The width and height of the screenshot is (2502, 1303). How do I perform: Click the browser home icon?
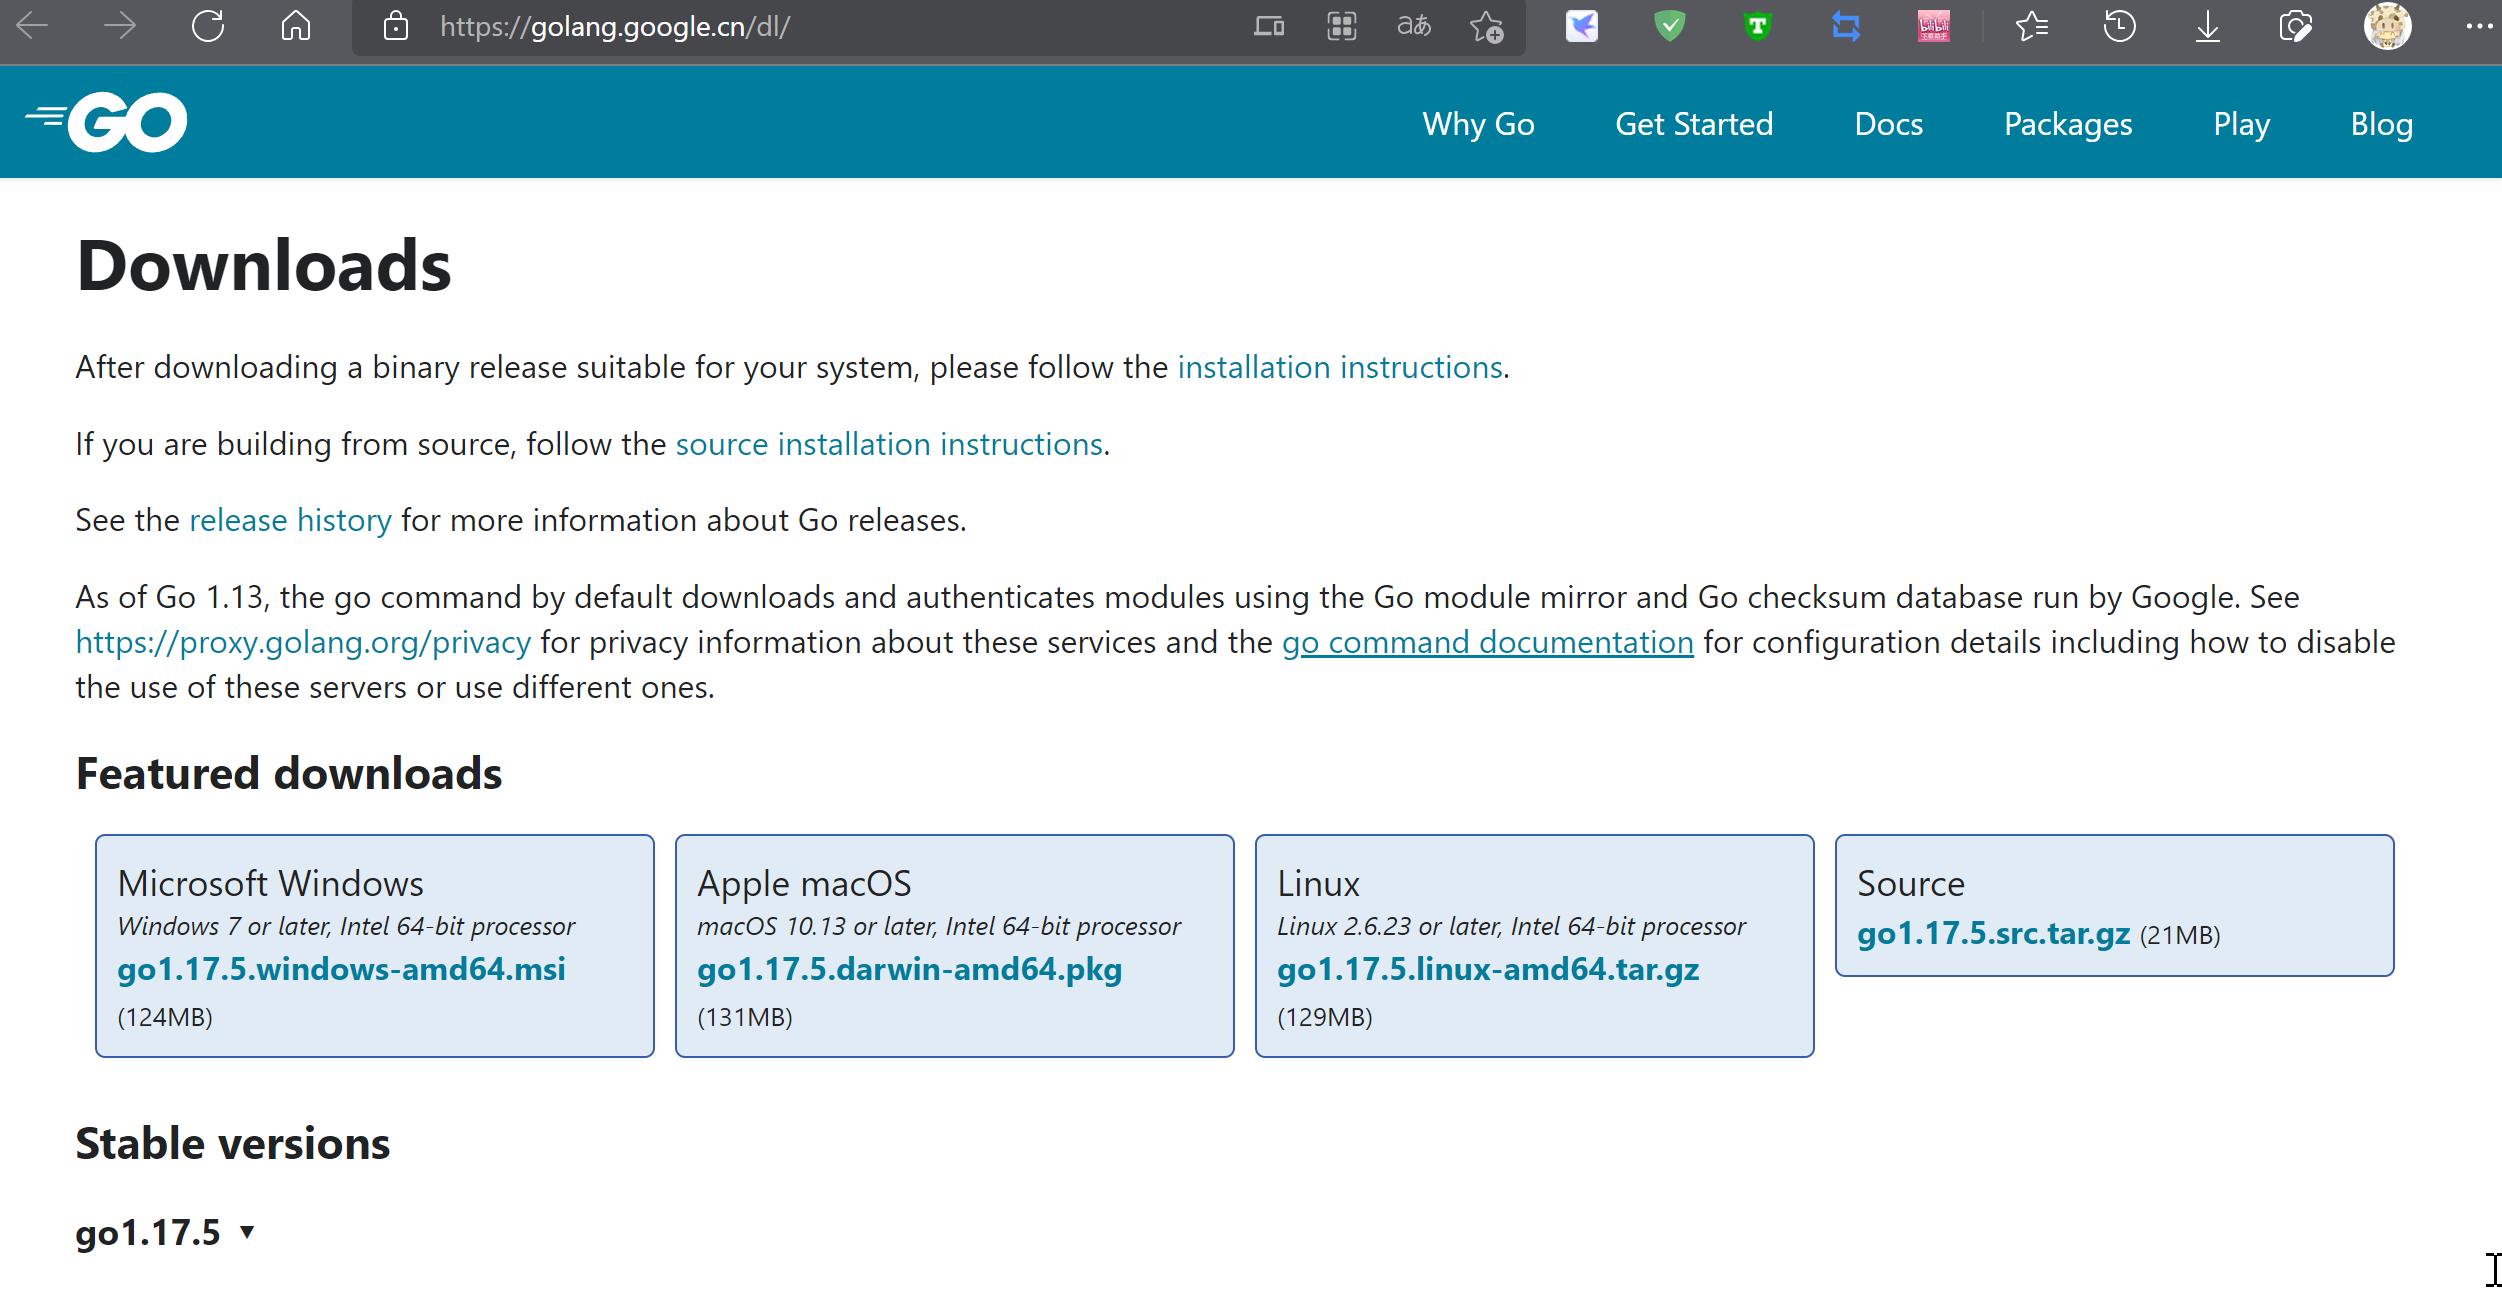click(295, 26)
